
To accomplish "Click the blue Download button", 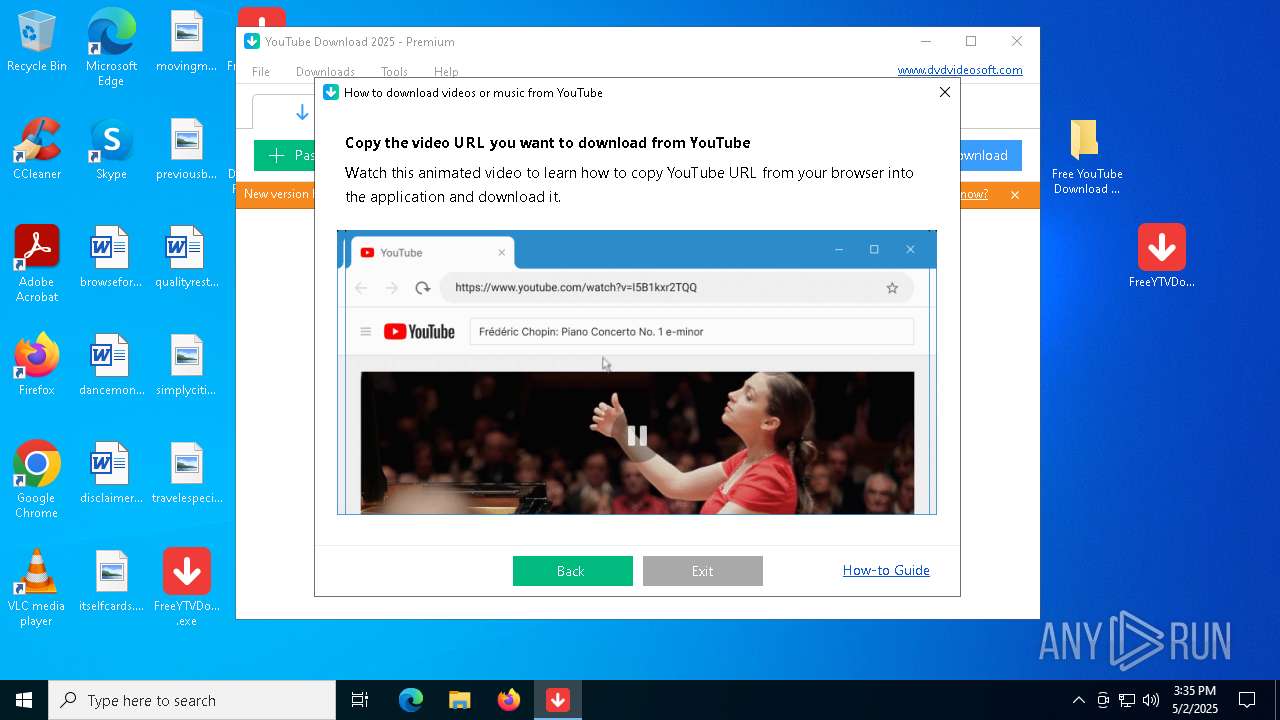I will click(x=990, y=155).
